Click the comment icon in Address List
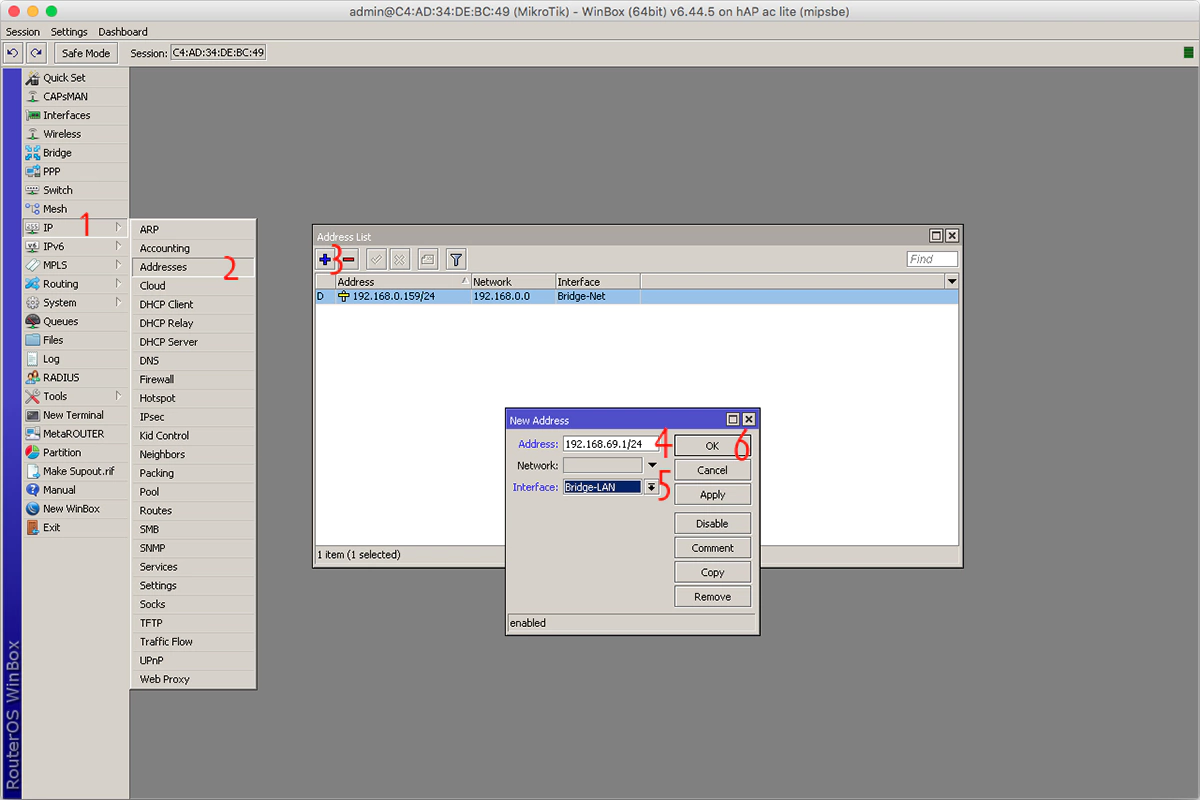 click(427, 259)
